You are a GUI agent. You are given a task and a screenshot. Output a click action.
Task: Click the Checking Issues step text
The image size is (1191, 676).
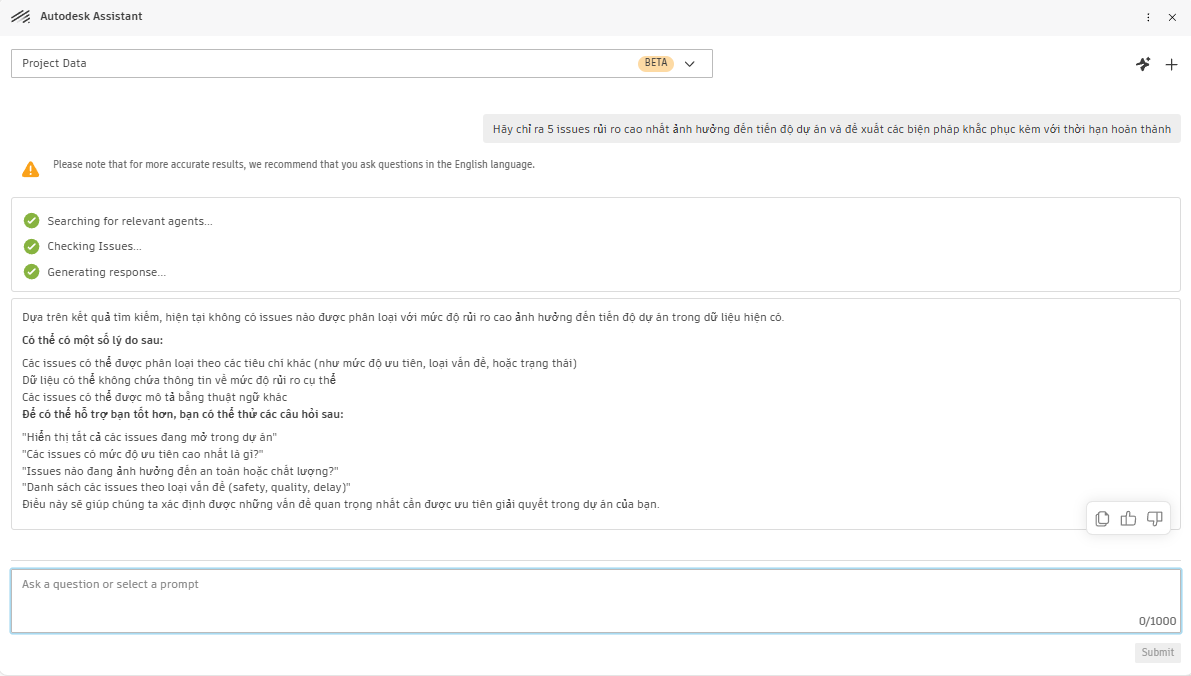point(94,246)
